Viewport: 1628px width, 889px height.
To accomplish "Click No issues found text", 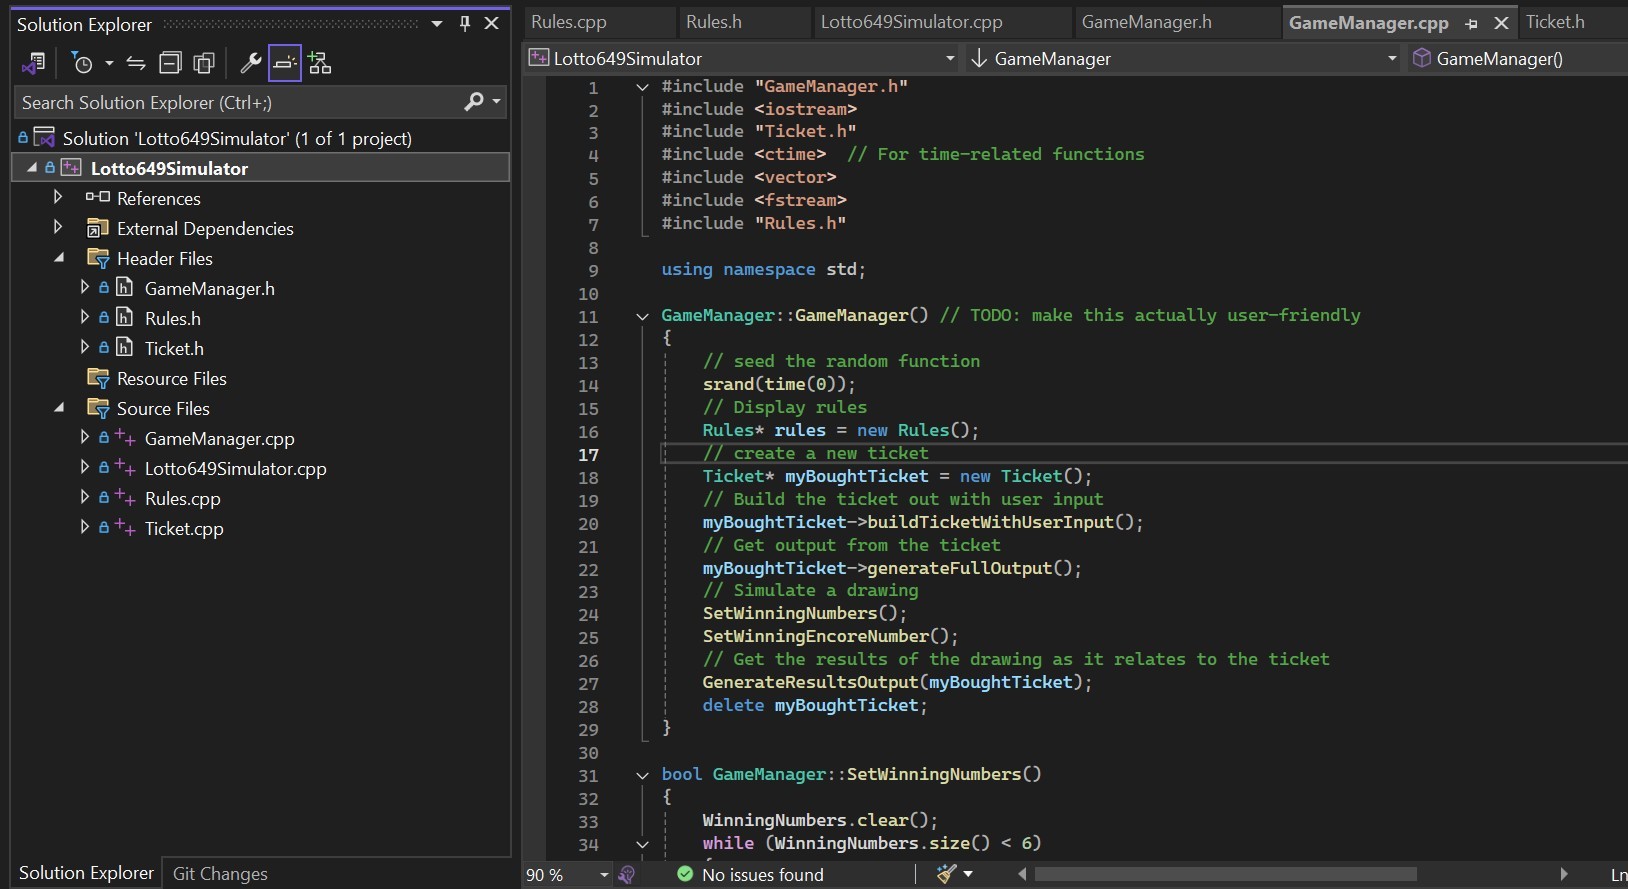I will coord(763,875).
